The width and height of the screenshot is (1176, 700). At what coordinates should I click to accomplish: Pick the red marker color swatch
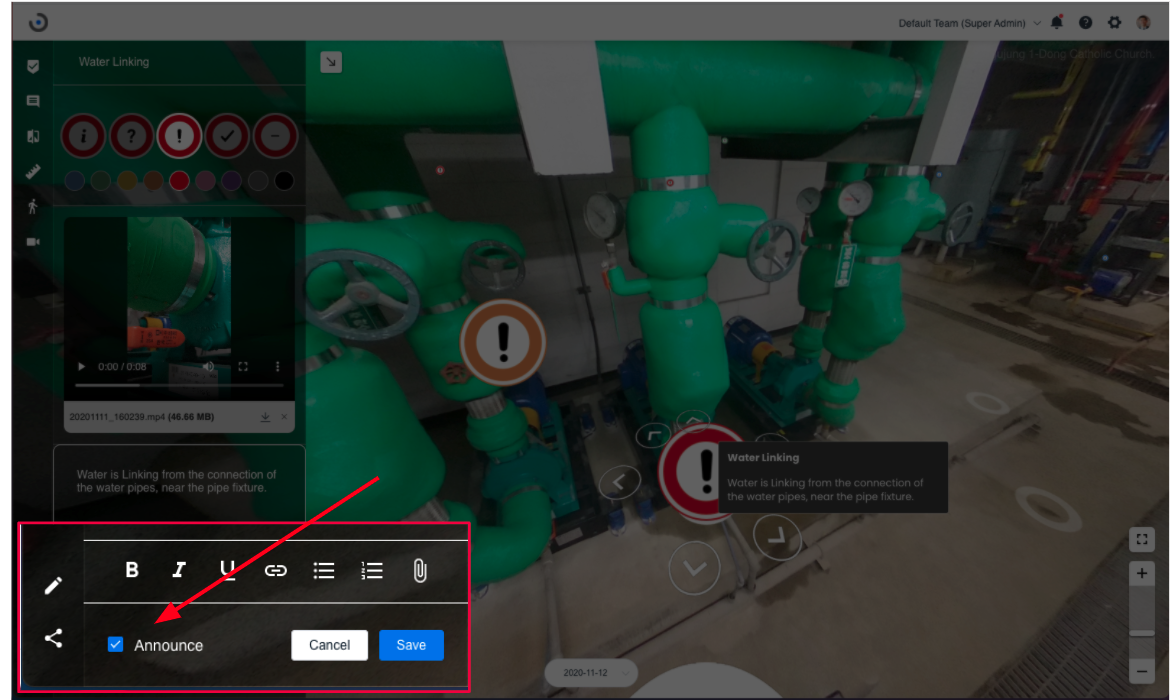pyautogui.click(x=179, y=181)
